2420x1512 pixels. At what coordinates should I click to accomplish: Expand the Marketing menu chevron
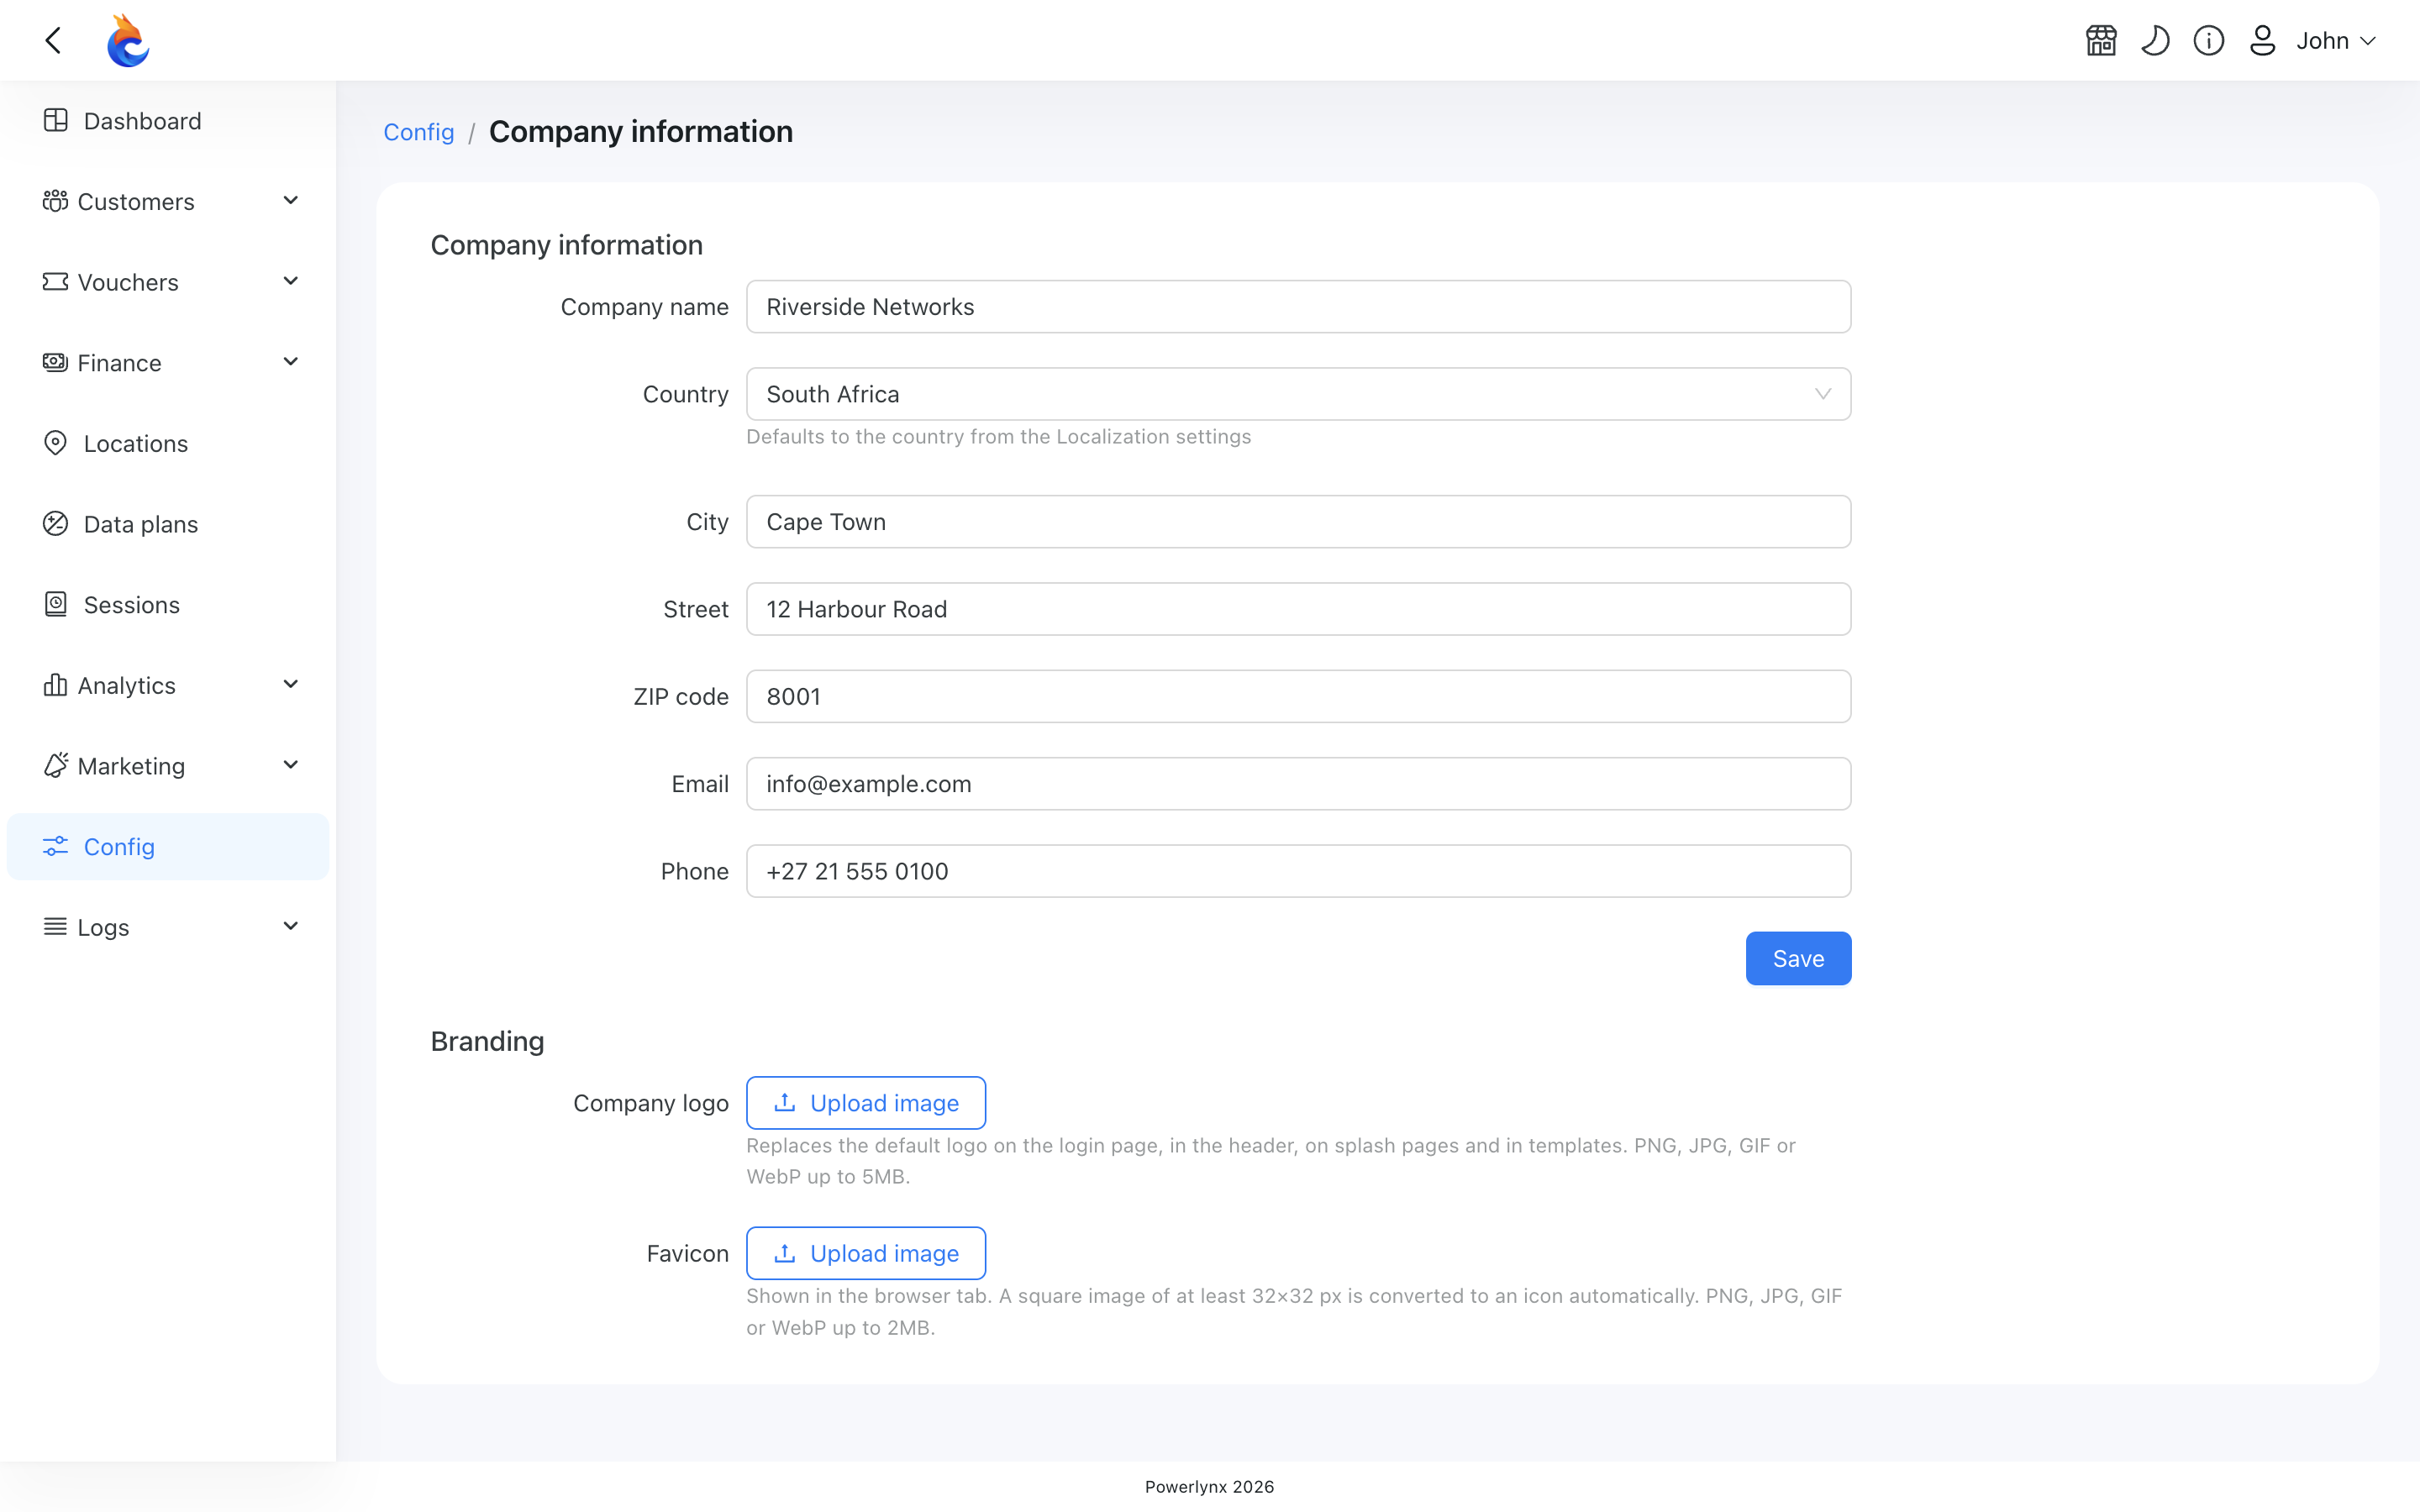(x=291, y=765)
